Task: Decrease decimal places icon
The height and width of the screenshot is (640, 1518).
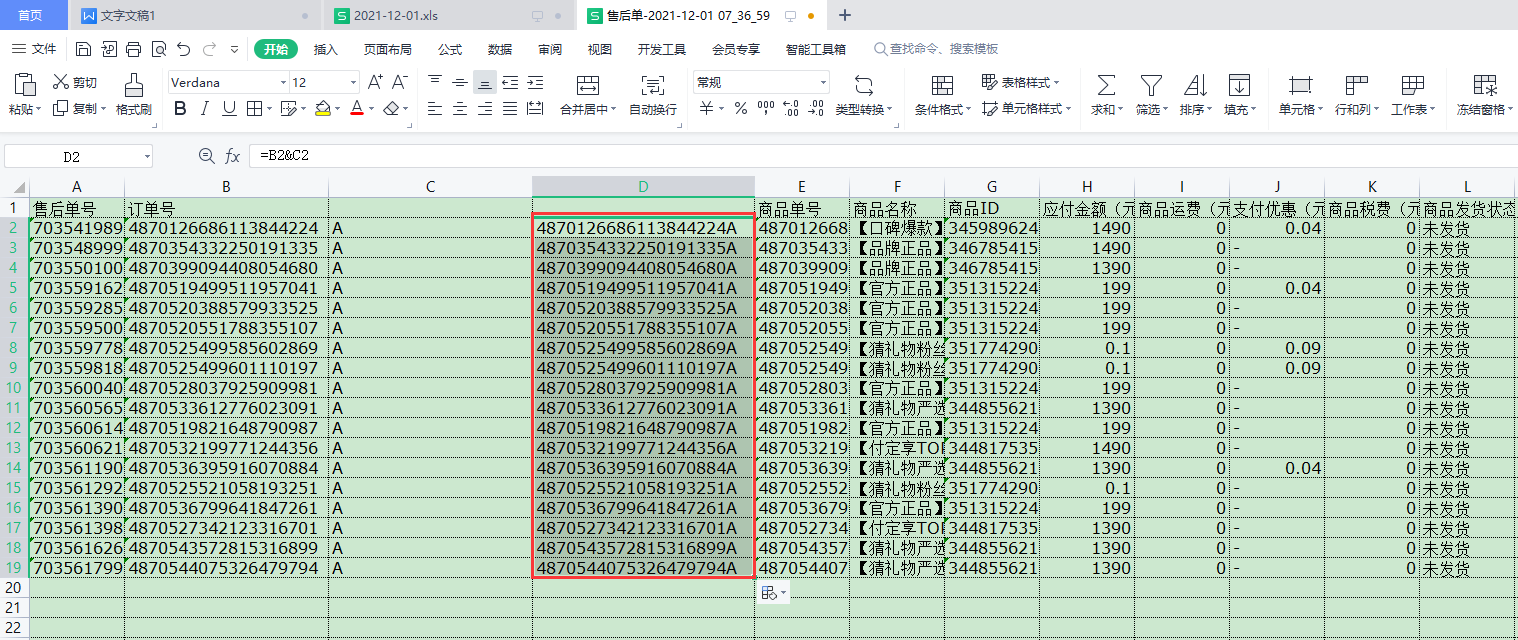Action: tap(815, 108)
